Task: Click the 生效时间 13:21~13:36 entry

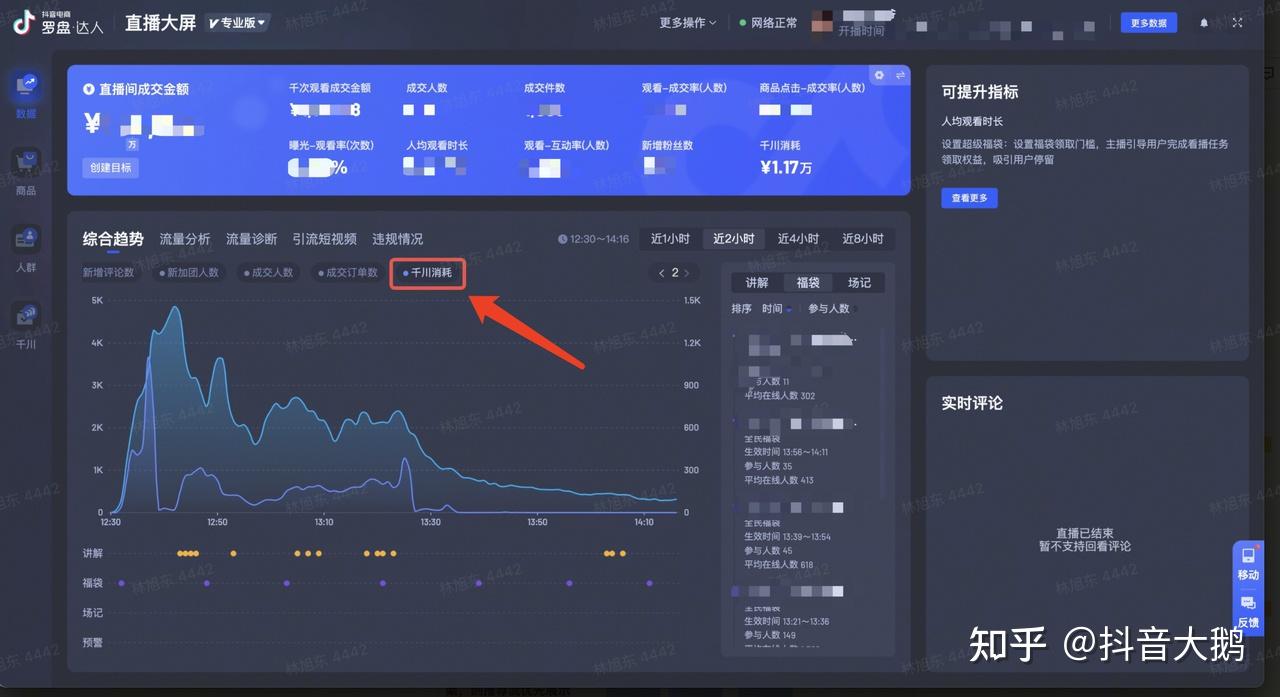Action: click(x=787, y=621)
